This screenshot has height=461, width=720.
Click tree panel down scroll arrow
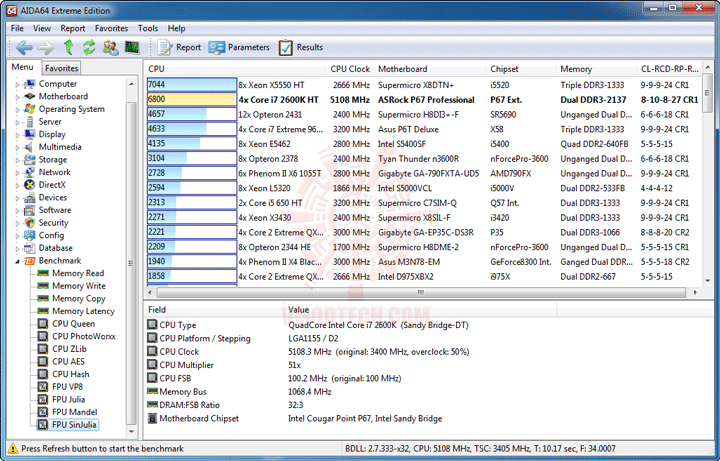coord(131,431)
